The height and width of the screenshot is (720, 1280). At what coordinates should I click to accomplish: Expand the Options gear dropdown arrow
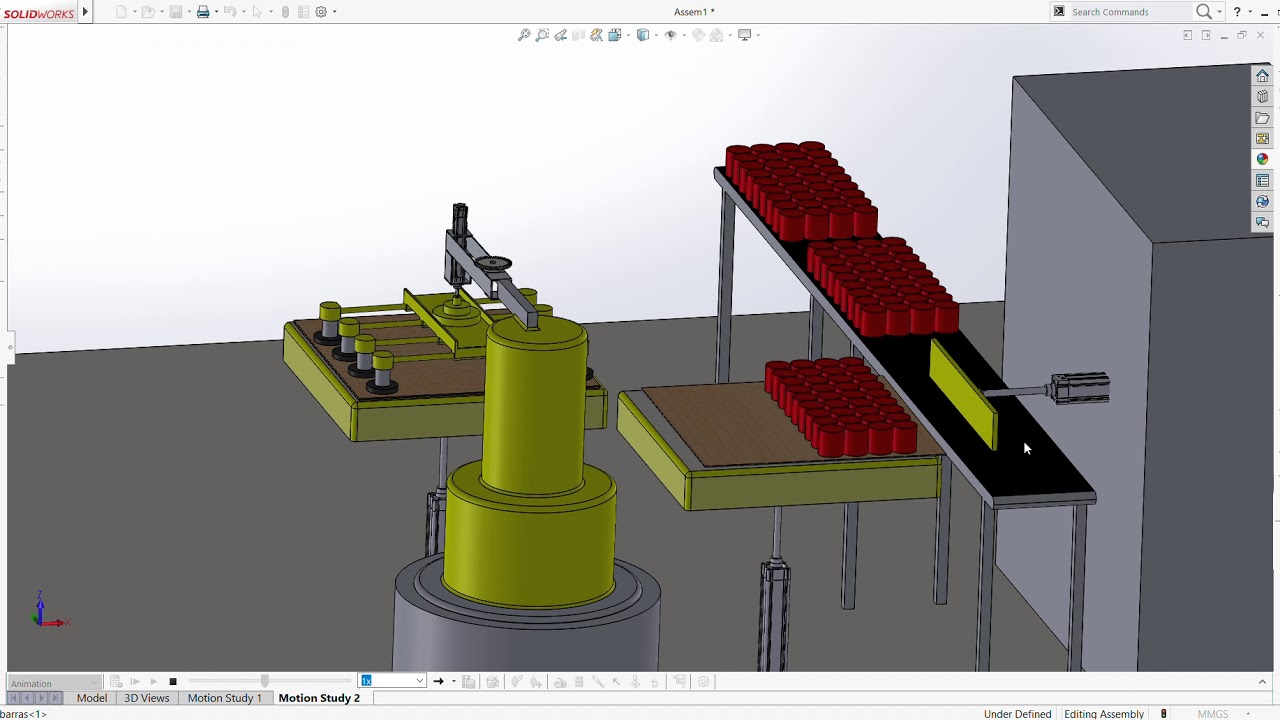coord(334,12)
